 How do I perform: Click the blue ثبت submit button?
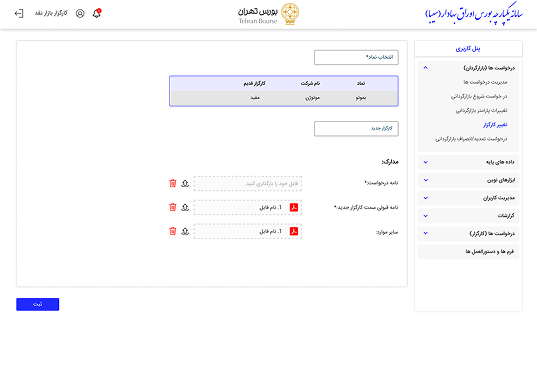pyautogui.click(x=38, y=304)
